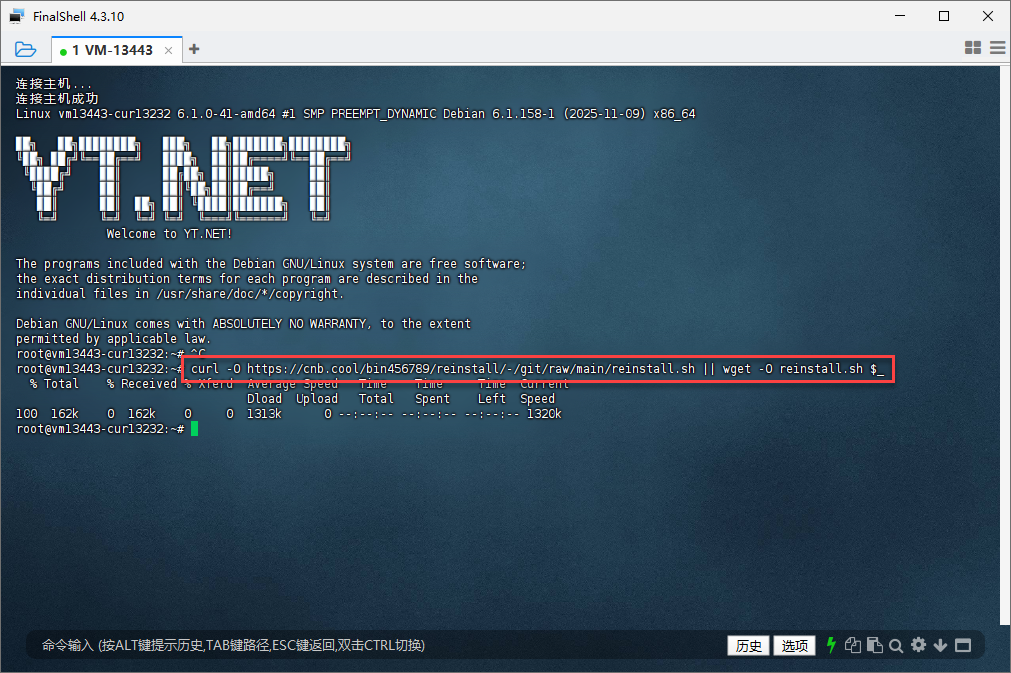This screenshot has width=1011, height=673.
Task: Close the VM-13443 session tab
Action: (168, 50)
